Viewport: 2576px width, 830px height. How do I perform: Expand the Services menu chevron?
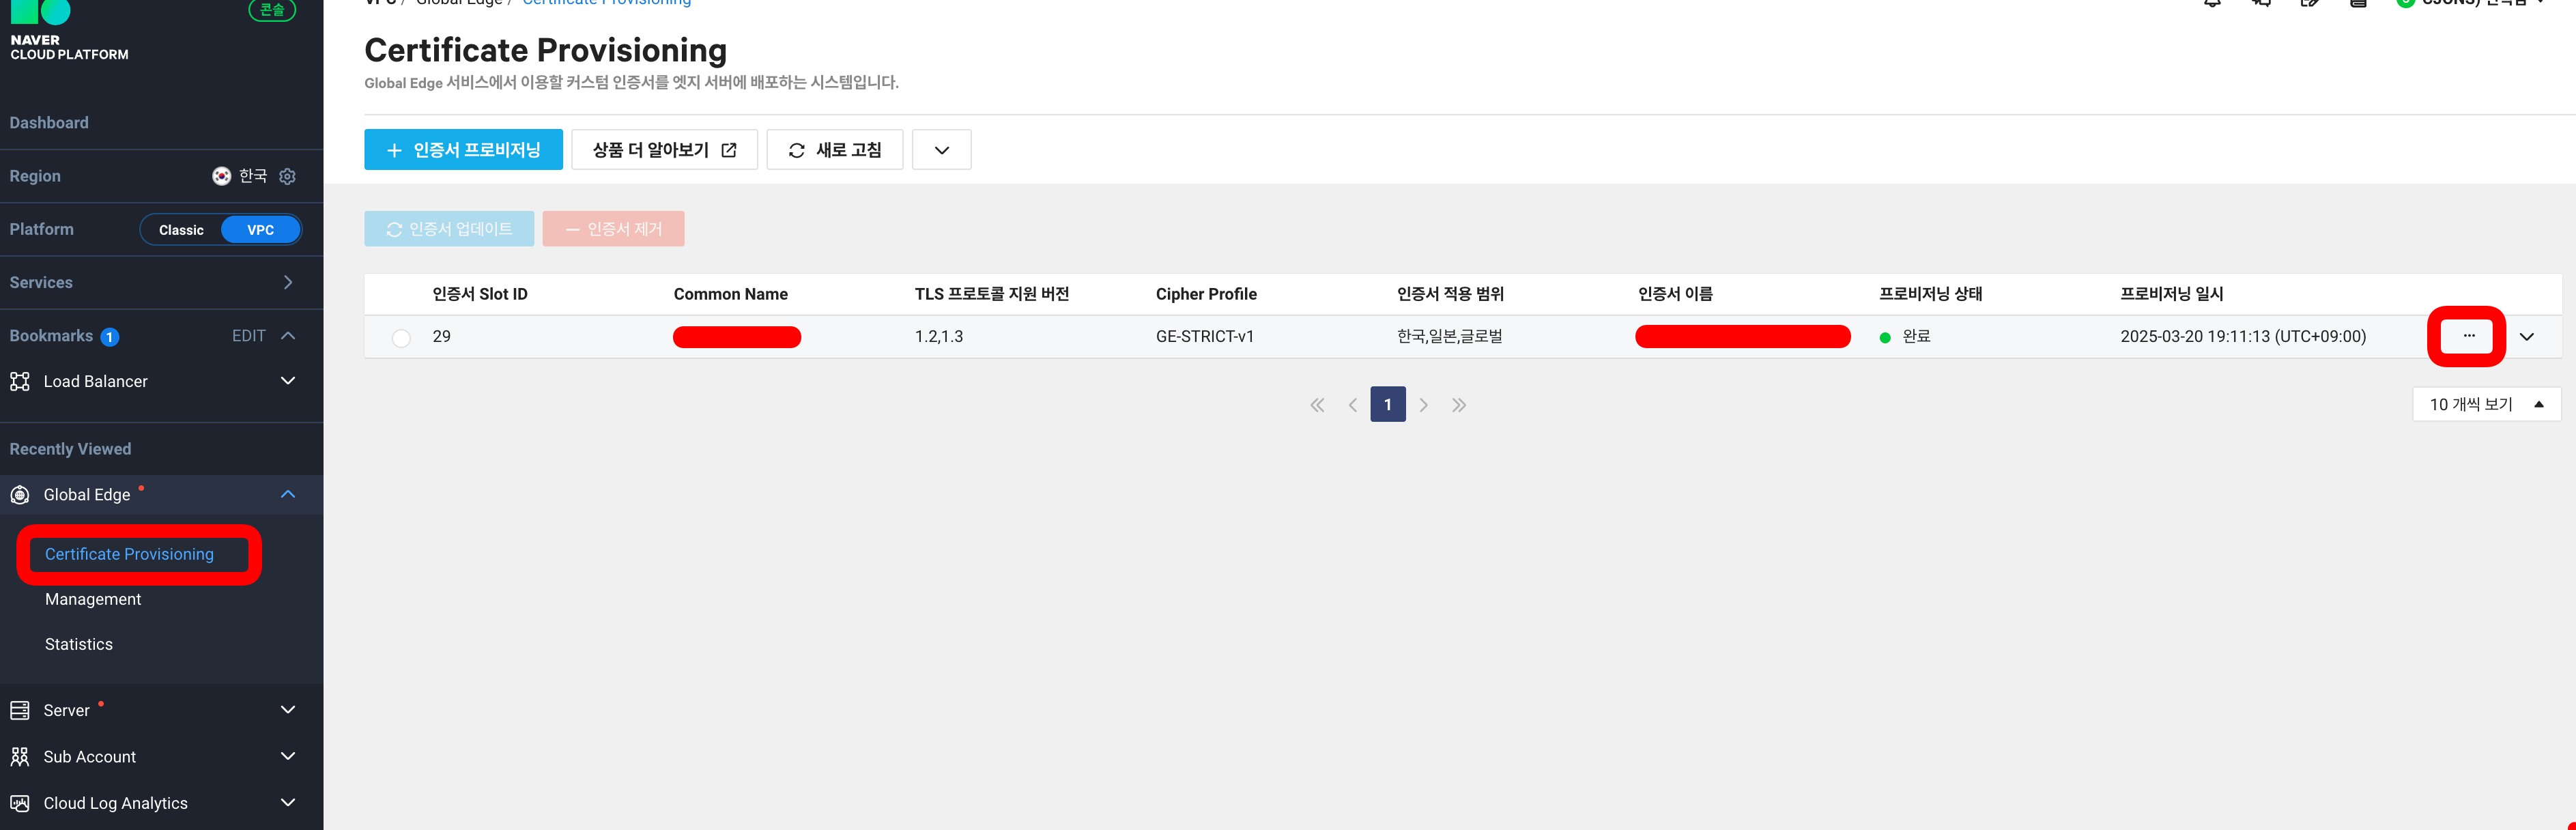click(x=288, y=283)
